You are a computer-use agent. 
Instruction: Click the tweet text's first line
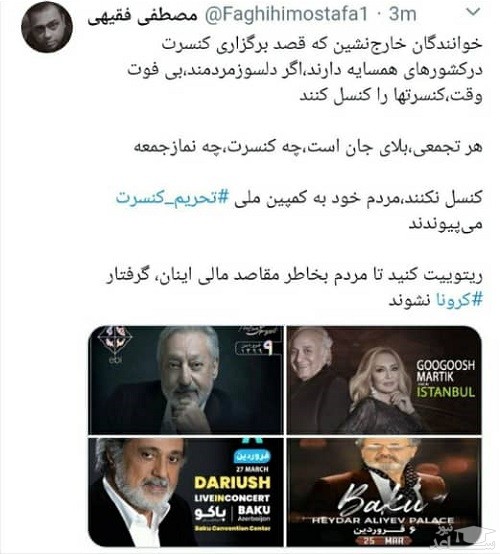coord(322,45)
